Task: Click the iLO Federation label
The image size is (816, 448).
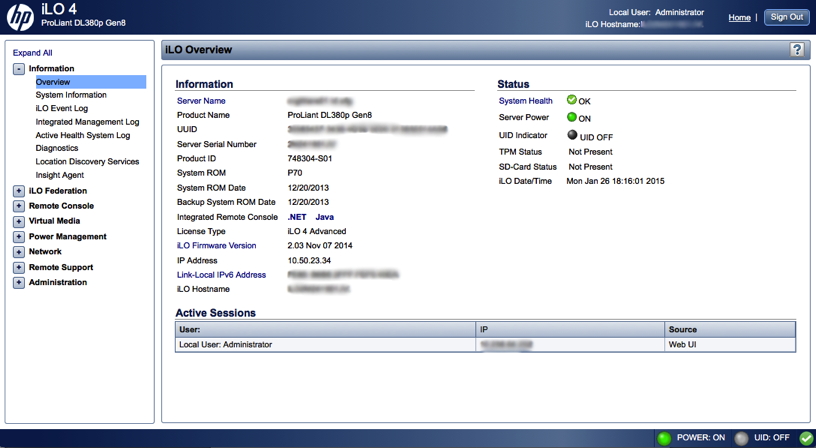Action: point(58,191)
